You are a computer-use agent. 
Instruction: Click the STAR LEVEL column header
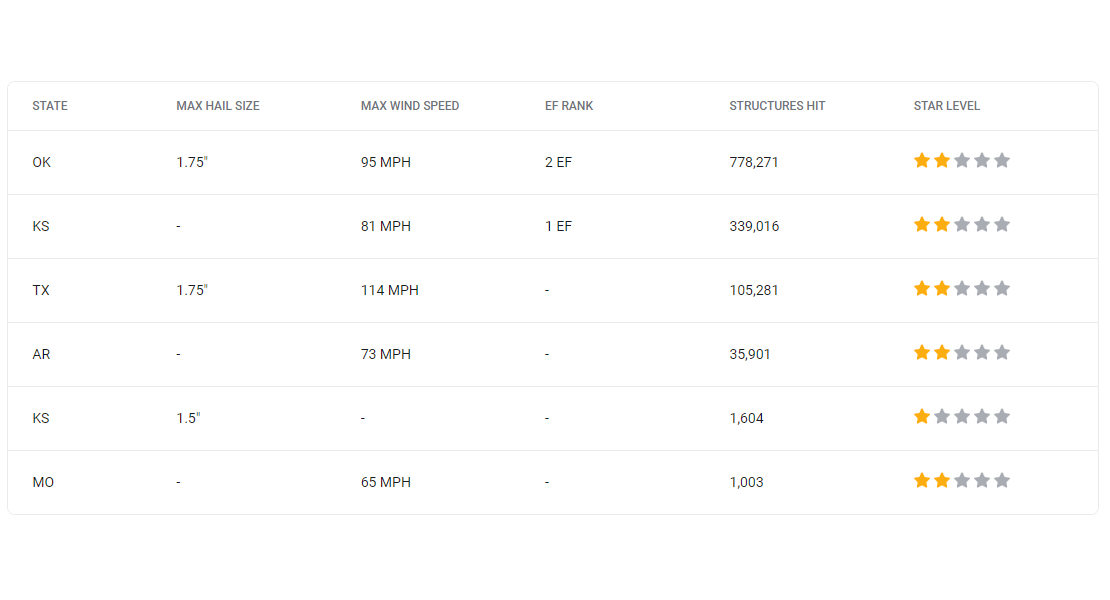pos(947,106)
